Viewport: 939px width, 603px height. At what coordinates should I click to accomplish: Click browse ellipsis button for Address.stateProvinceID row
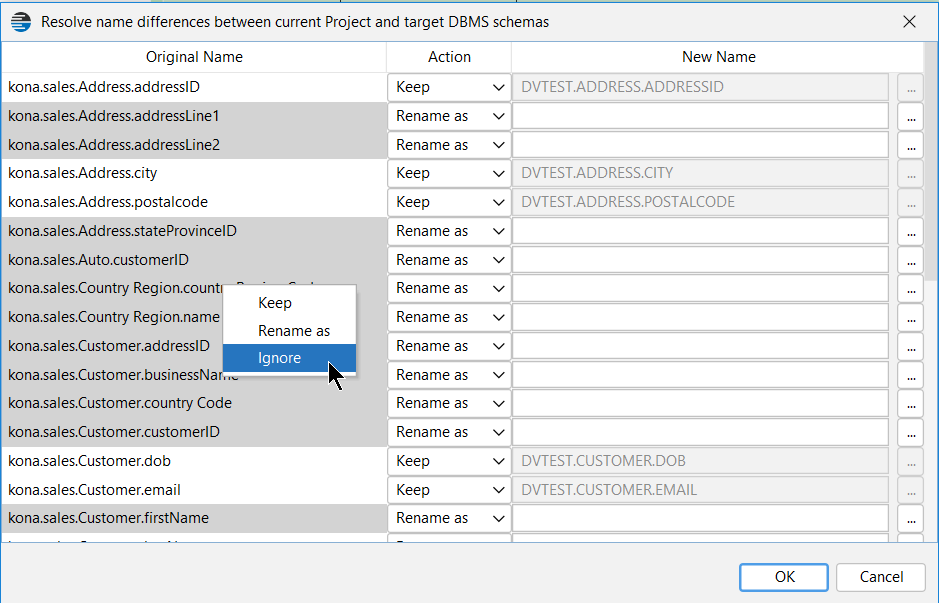pyautogui.click(x=911, y=231)
